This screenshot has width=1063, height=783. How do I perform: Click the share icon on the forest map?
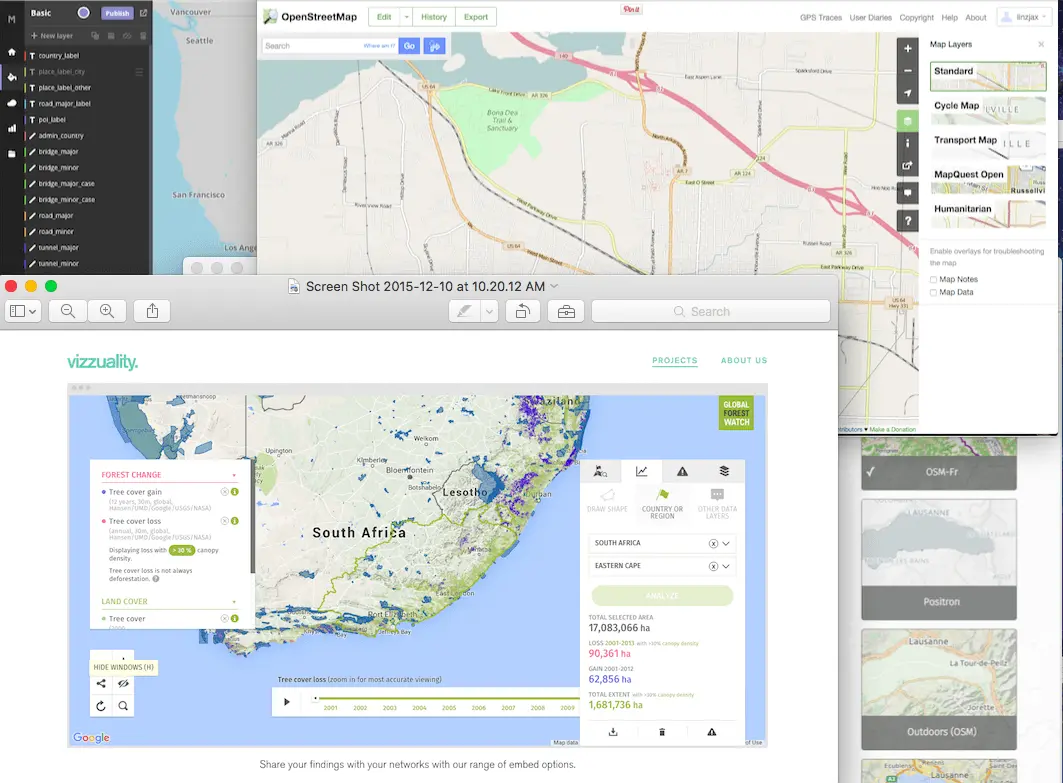[101, 683]
